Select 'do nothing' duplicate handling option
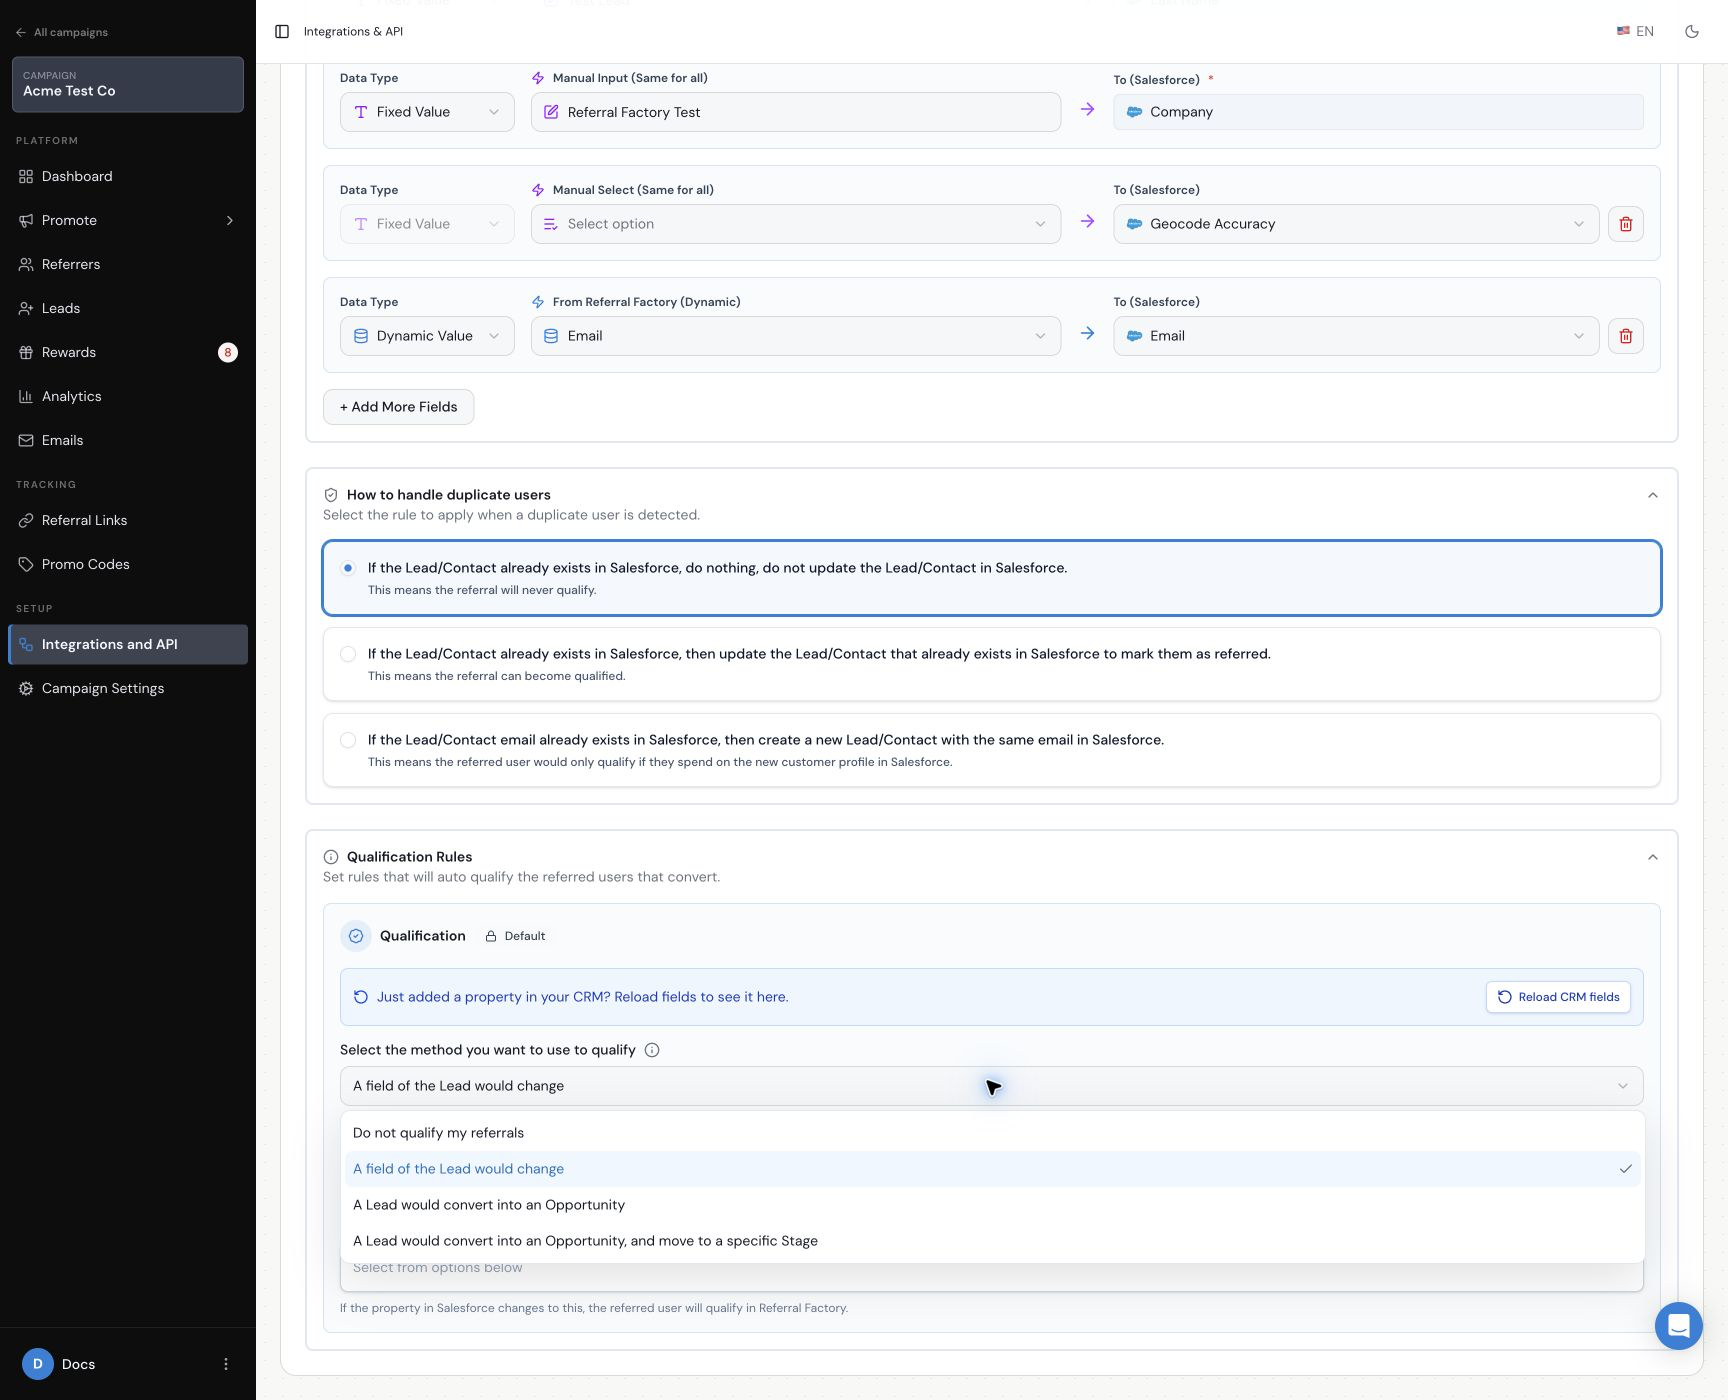This screenshot has width=1728, height=1400. coord(991,578)
